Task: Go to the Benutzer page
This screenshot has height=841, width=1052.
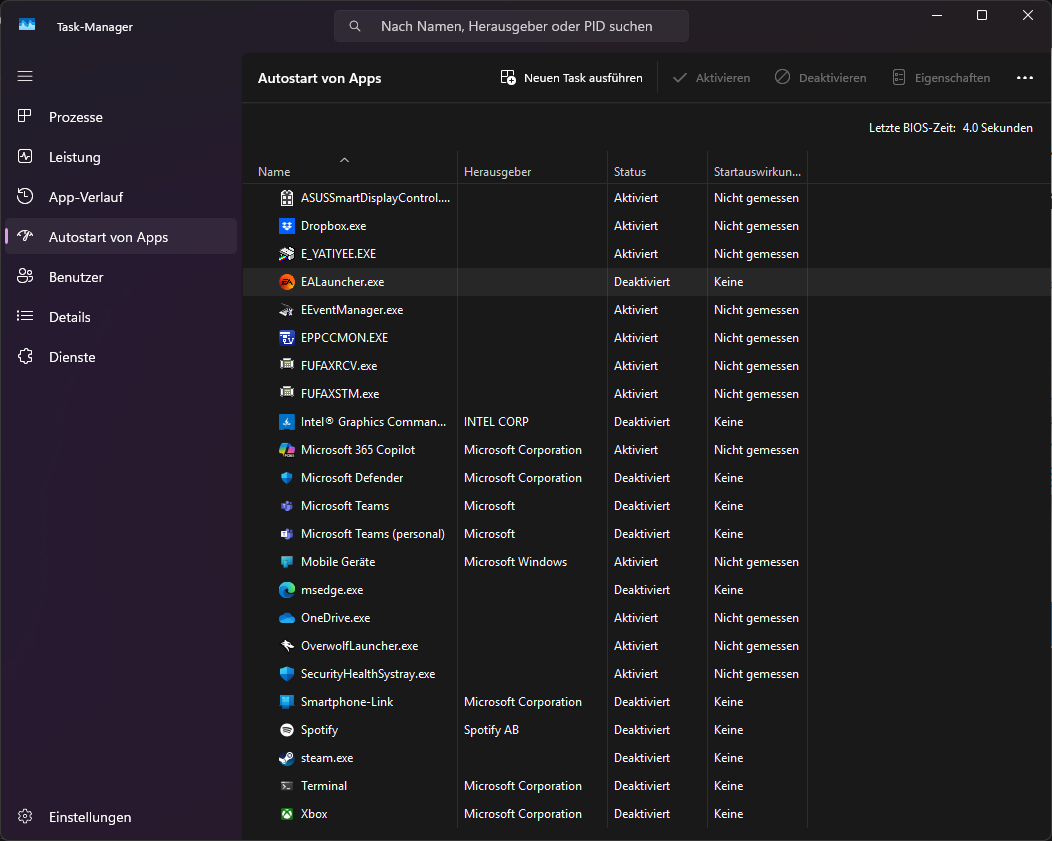Action: click(121, 277)
